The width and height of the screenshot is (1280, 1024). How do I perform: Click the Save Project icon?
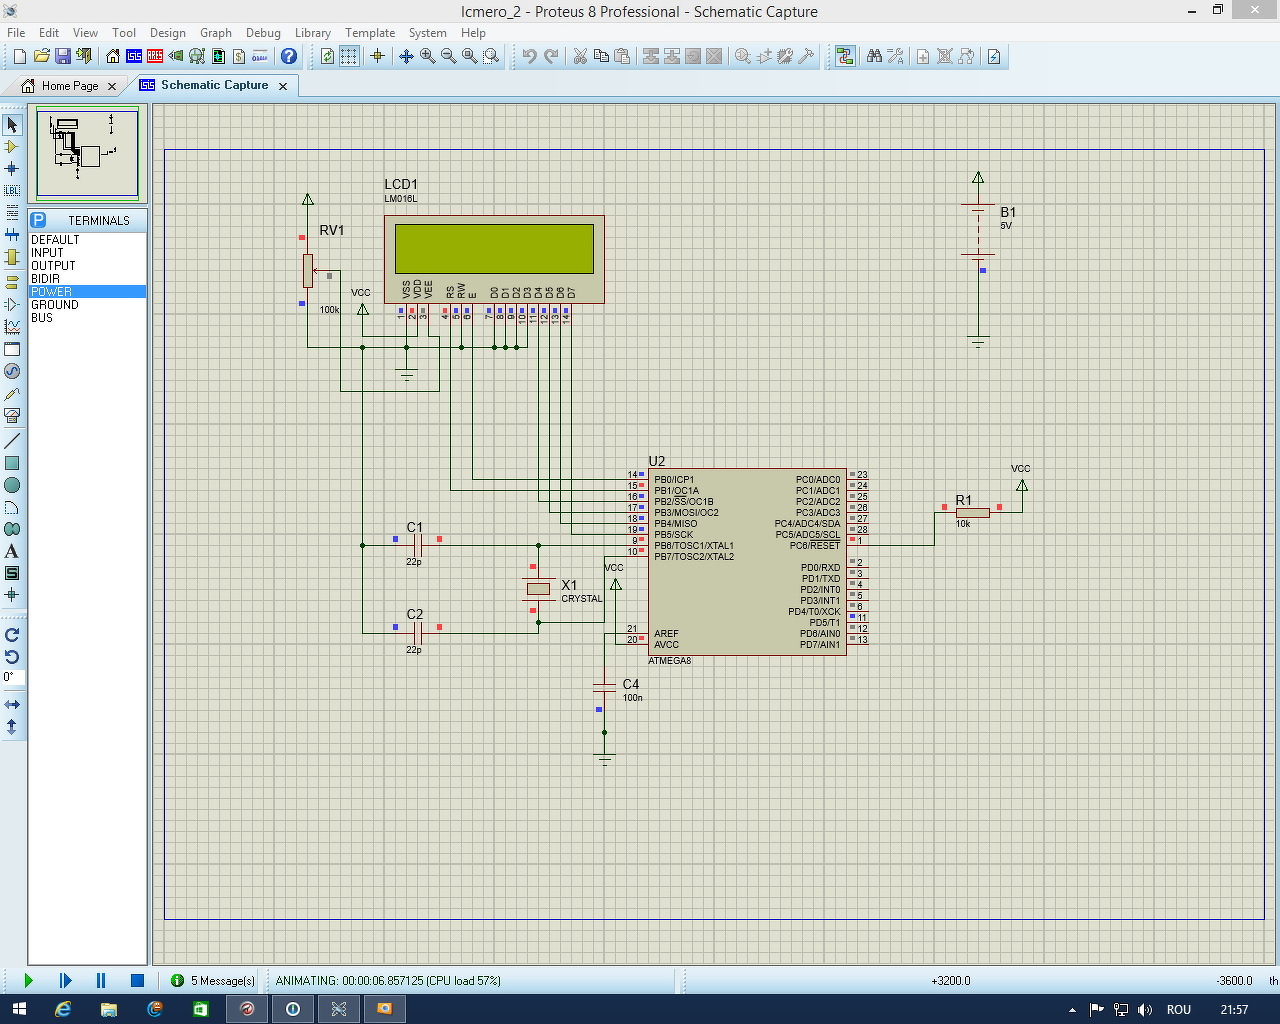click(63, 57)
